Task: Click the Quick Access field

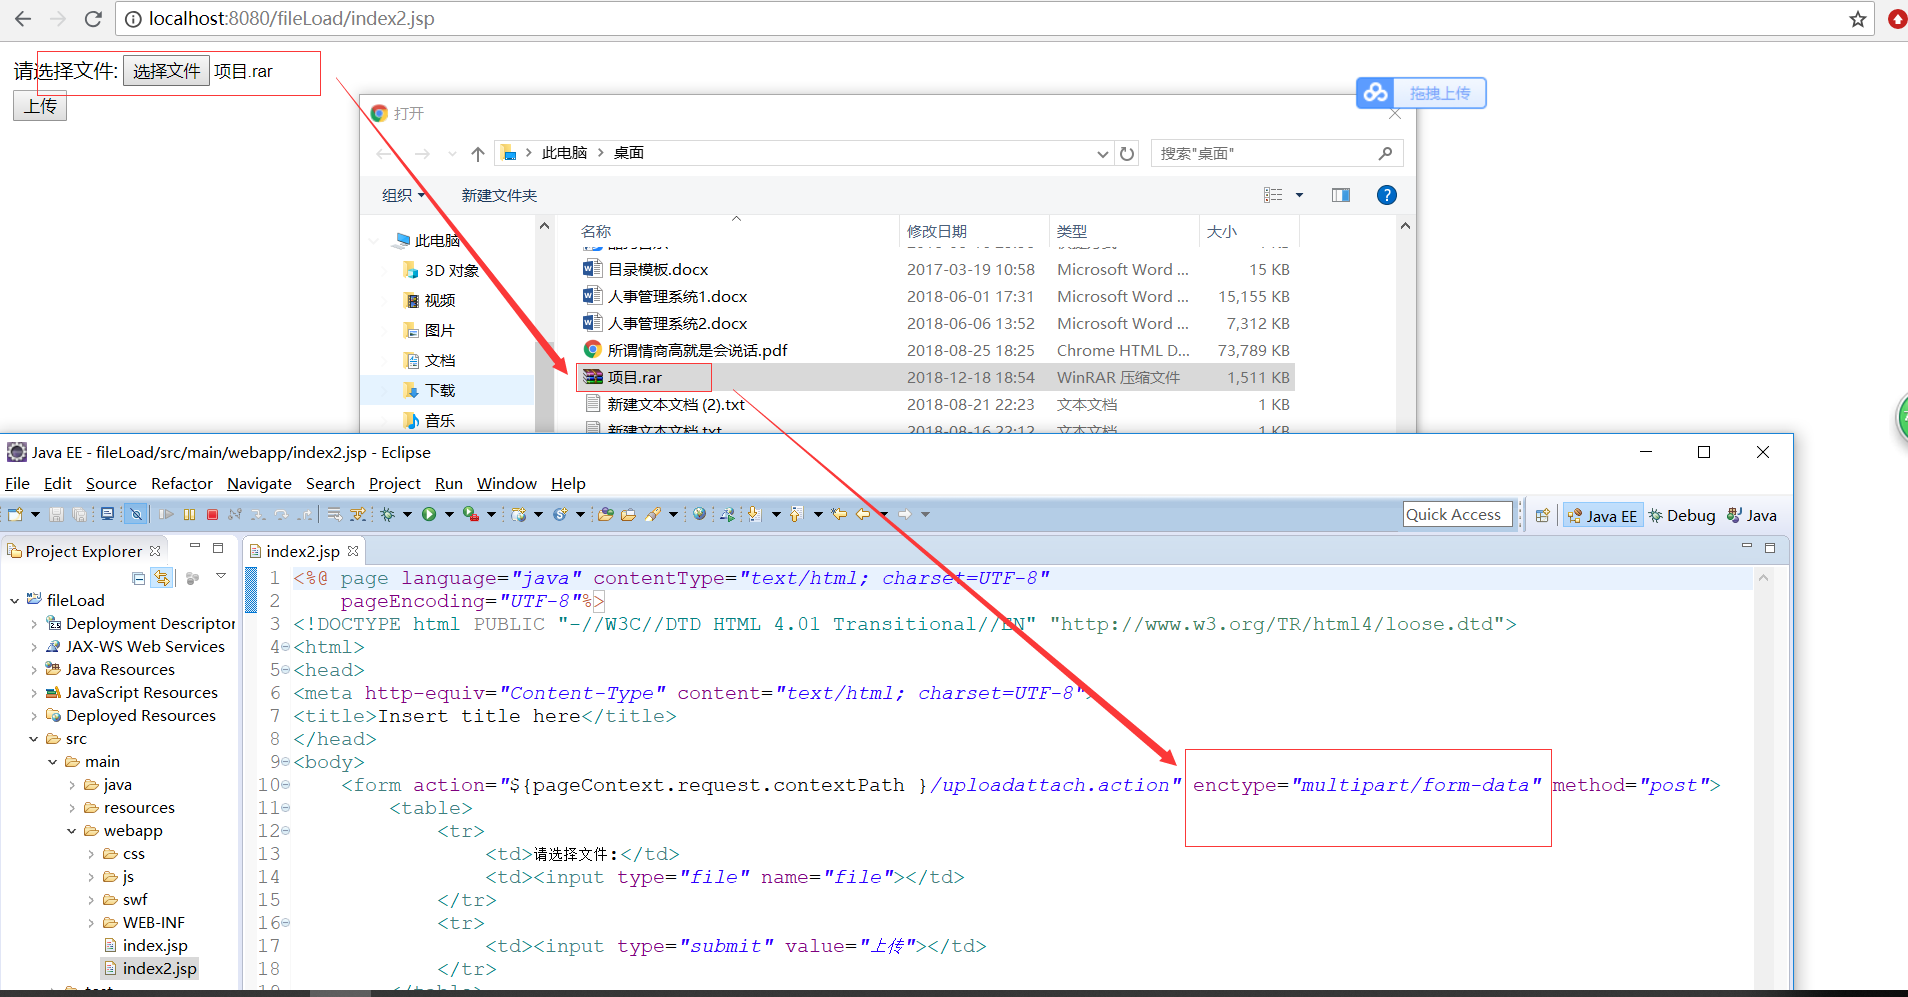Action: click(x=1457, y=514)
